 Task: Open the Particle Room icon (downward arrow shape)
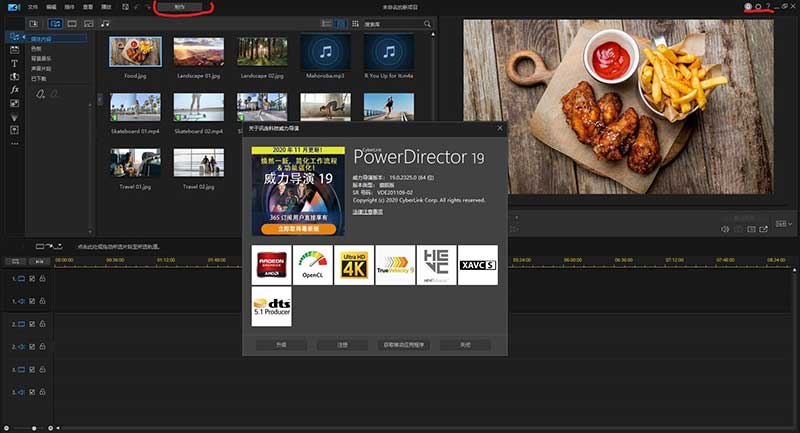pyautogui.click(x=14, y=117)
